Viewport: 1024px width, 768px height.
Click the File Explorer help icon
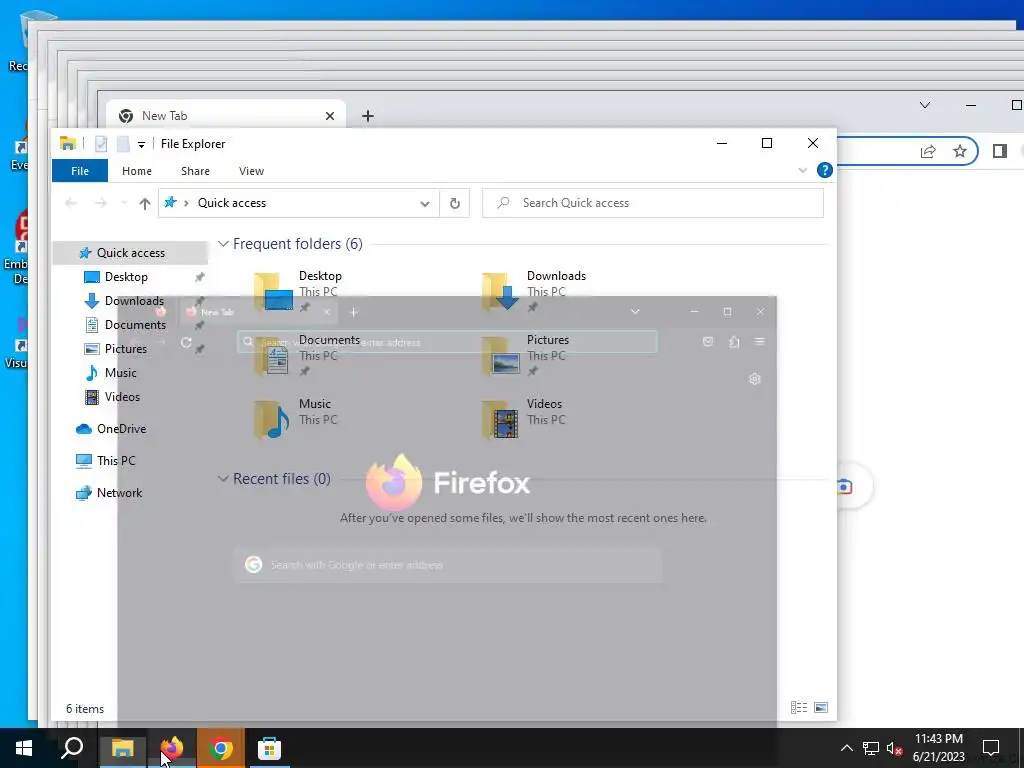coord(825,170)
